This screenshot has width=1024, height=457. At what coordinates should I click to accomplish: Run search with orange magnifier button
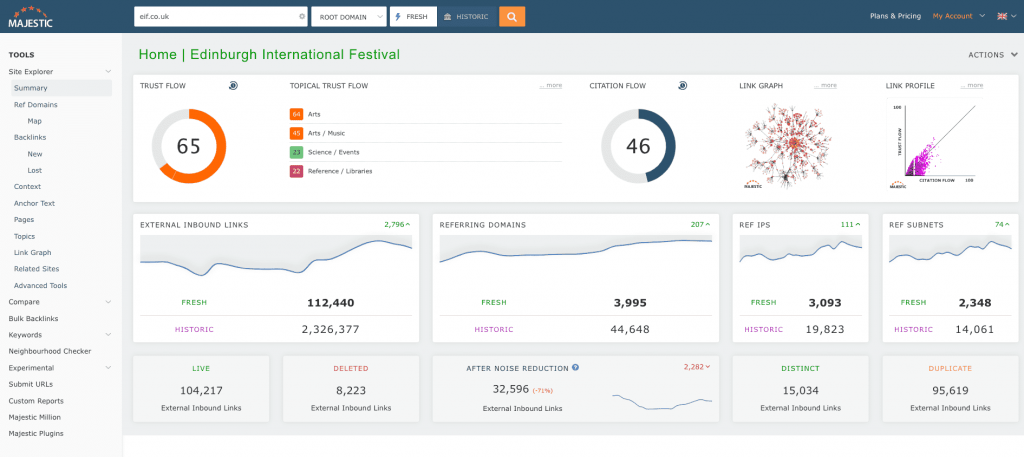coord(512,16)
